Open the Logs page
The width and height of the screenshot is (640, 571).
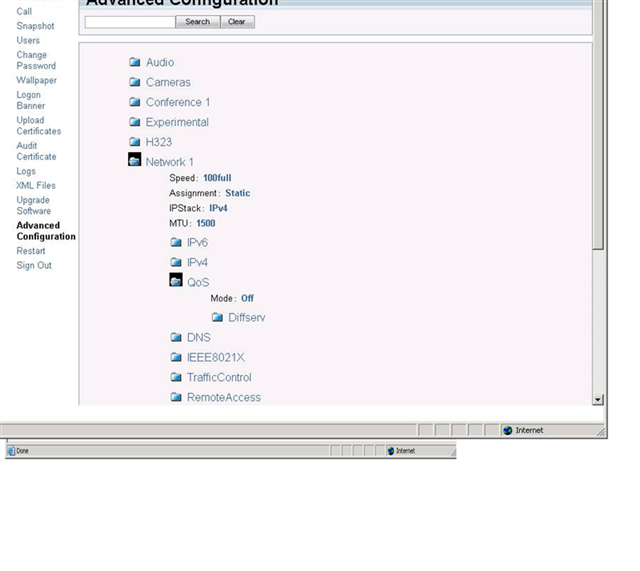[26, 171]
